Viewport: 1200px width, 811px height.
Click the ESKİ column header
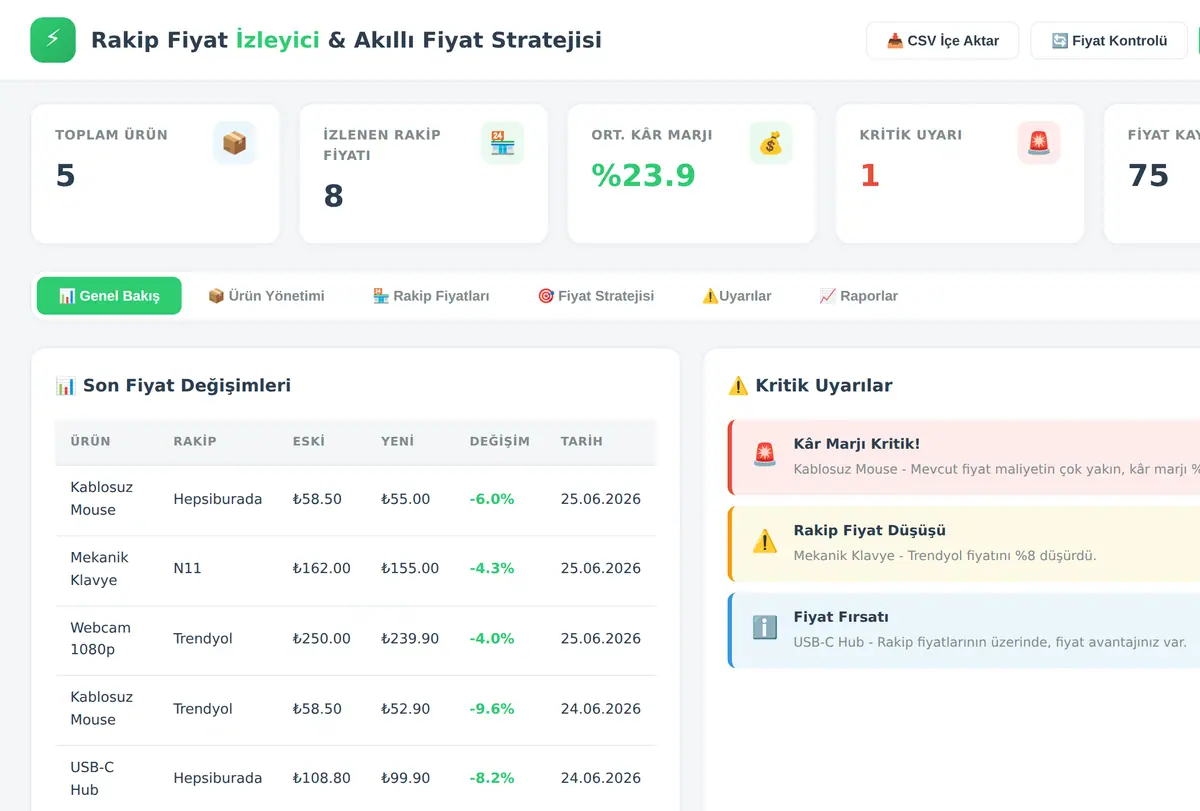[x=309, y=441]
